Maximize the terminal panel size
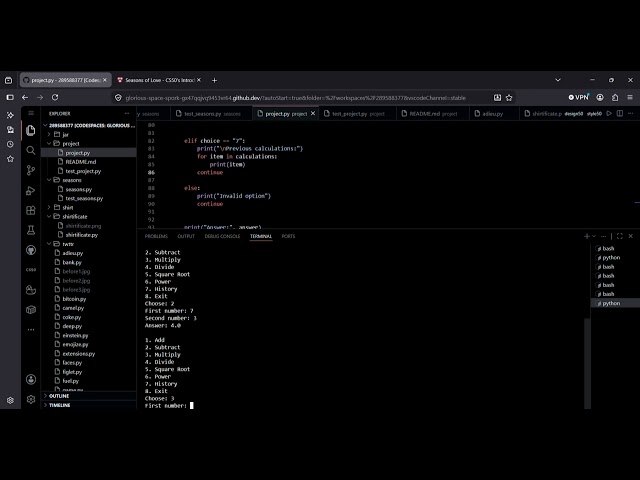Screen dimensions: 640x480 pos(620,236)
